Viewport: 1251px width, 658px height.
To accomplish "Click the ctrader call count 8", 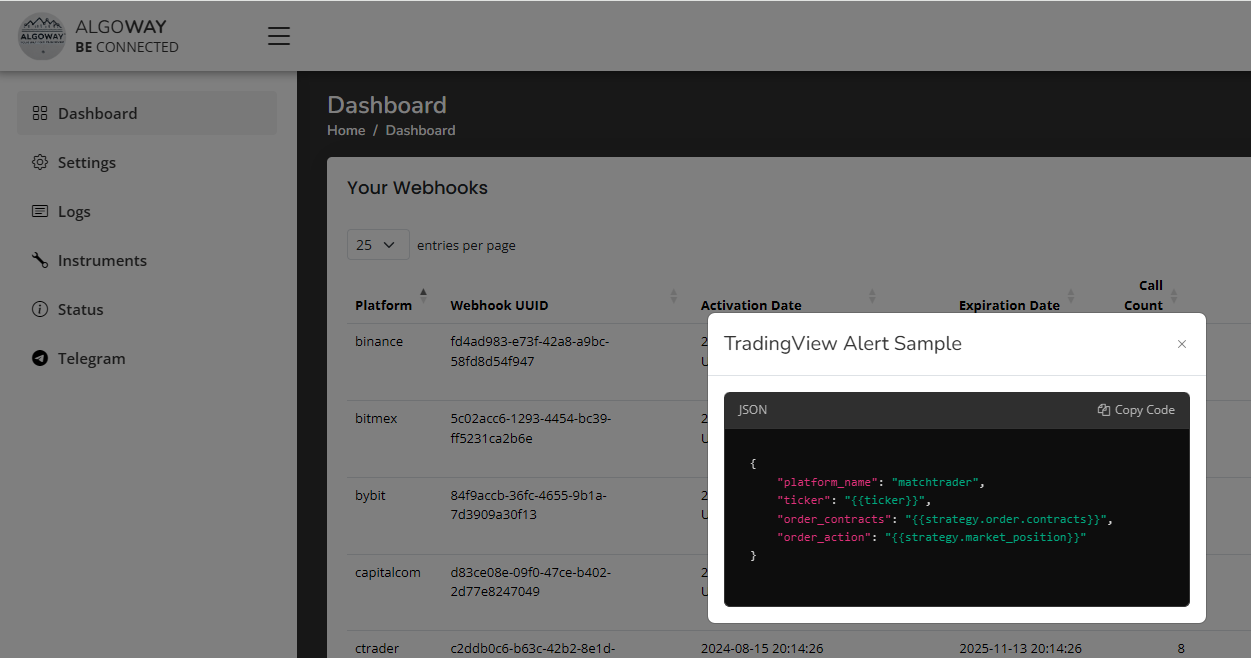I will (x=1182, y=648).
